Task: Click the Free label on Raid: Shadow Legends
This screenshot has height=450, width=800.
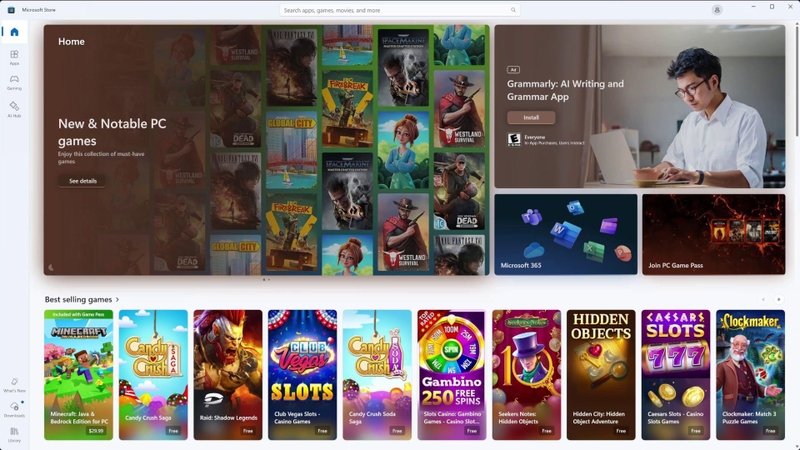Action: [248, 431]
